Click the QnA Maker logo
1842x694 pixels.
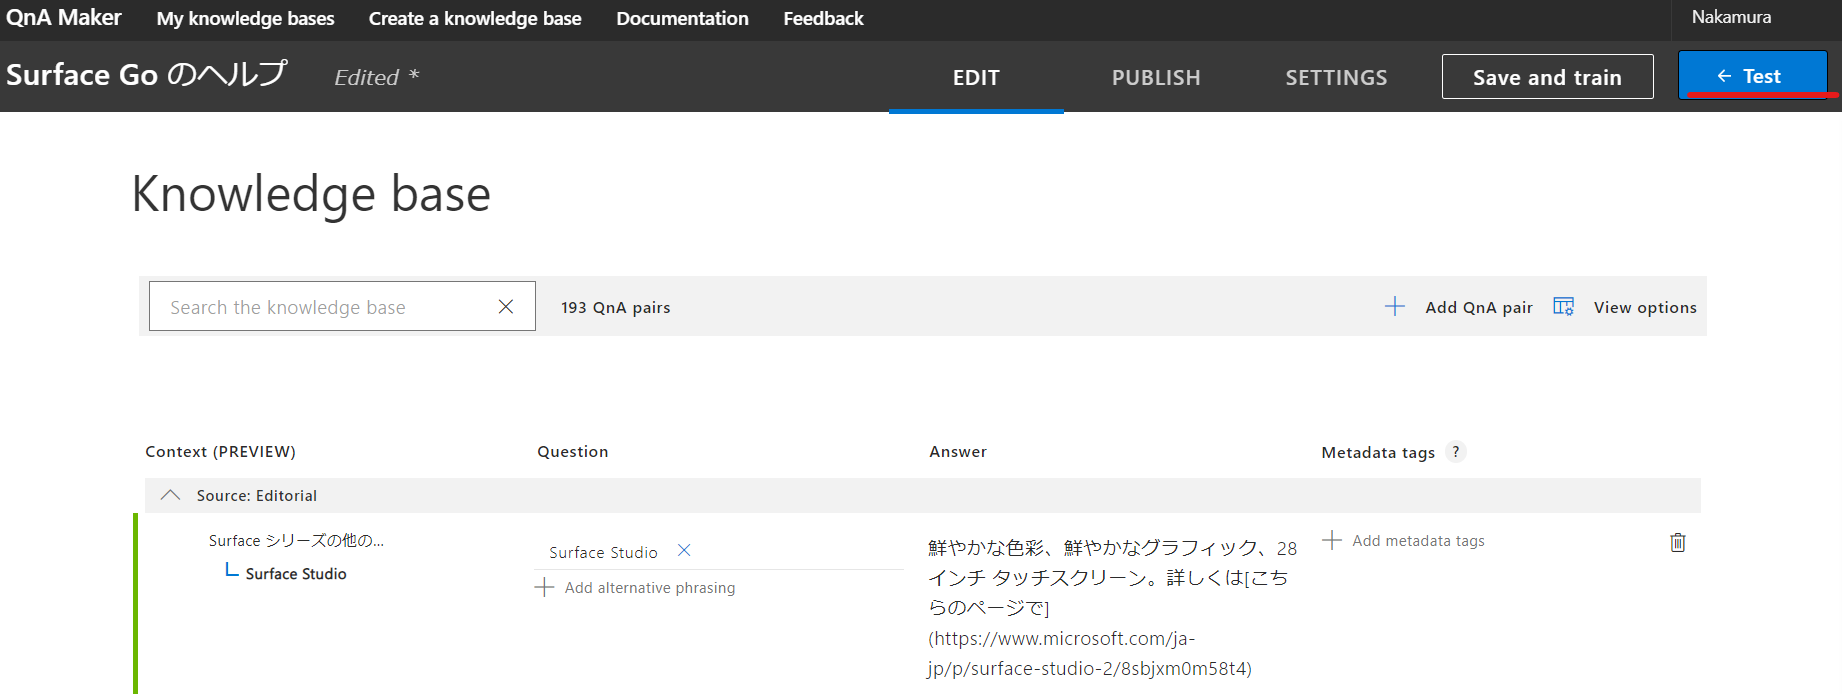64,18
